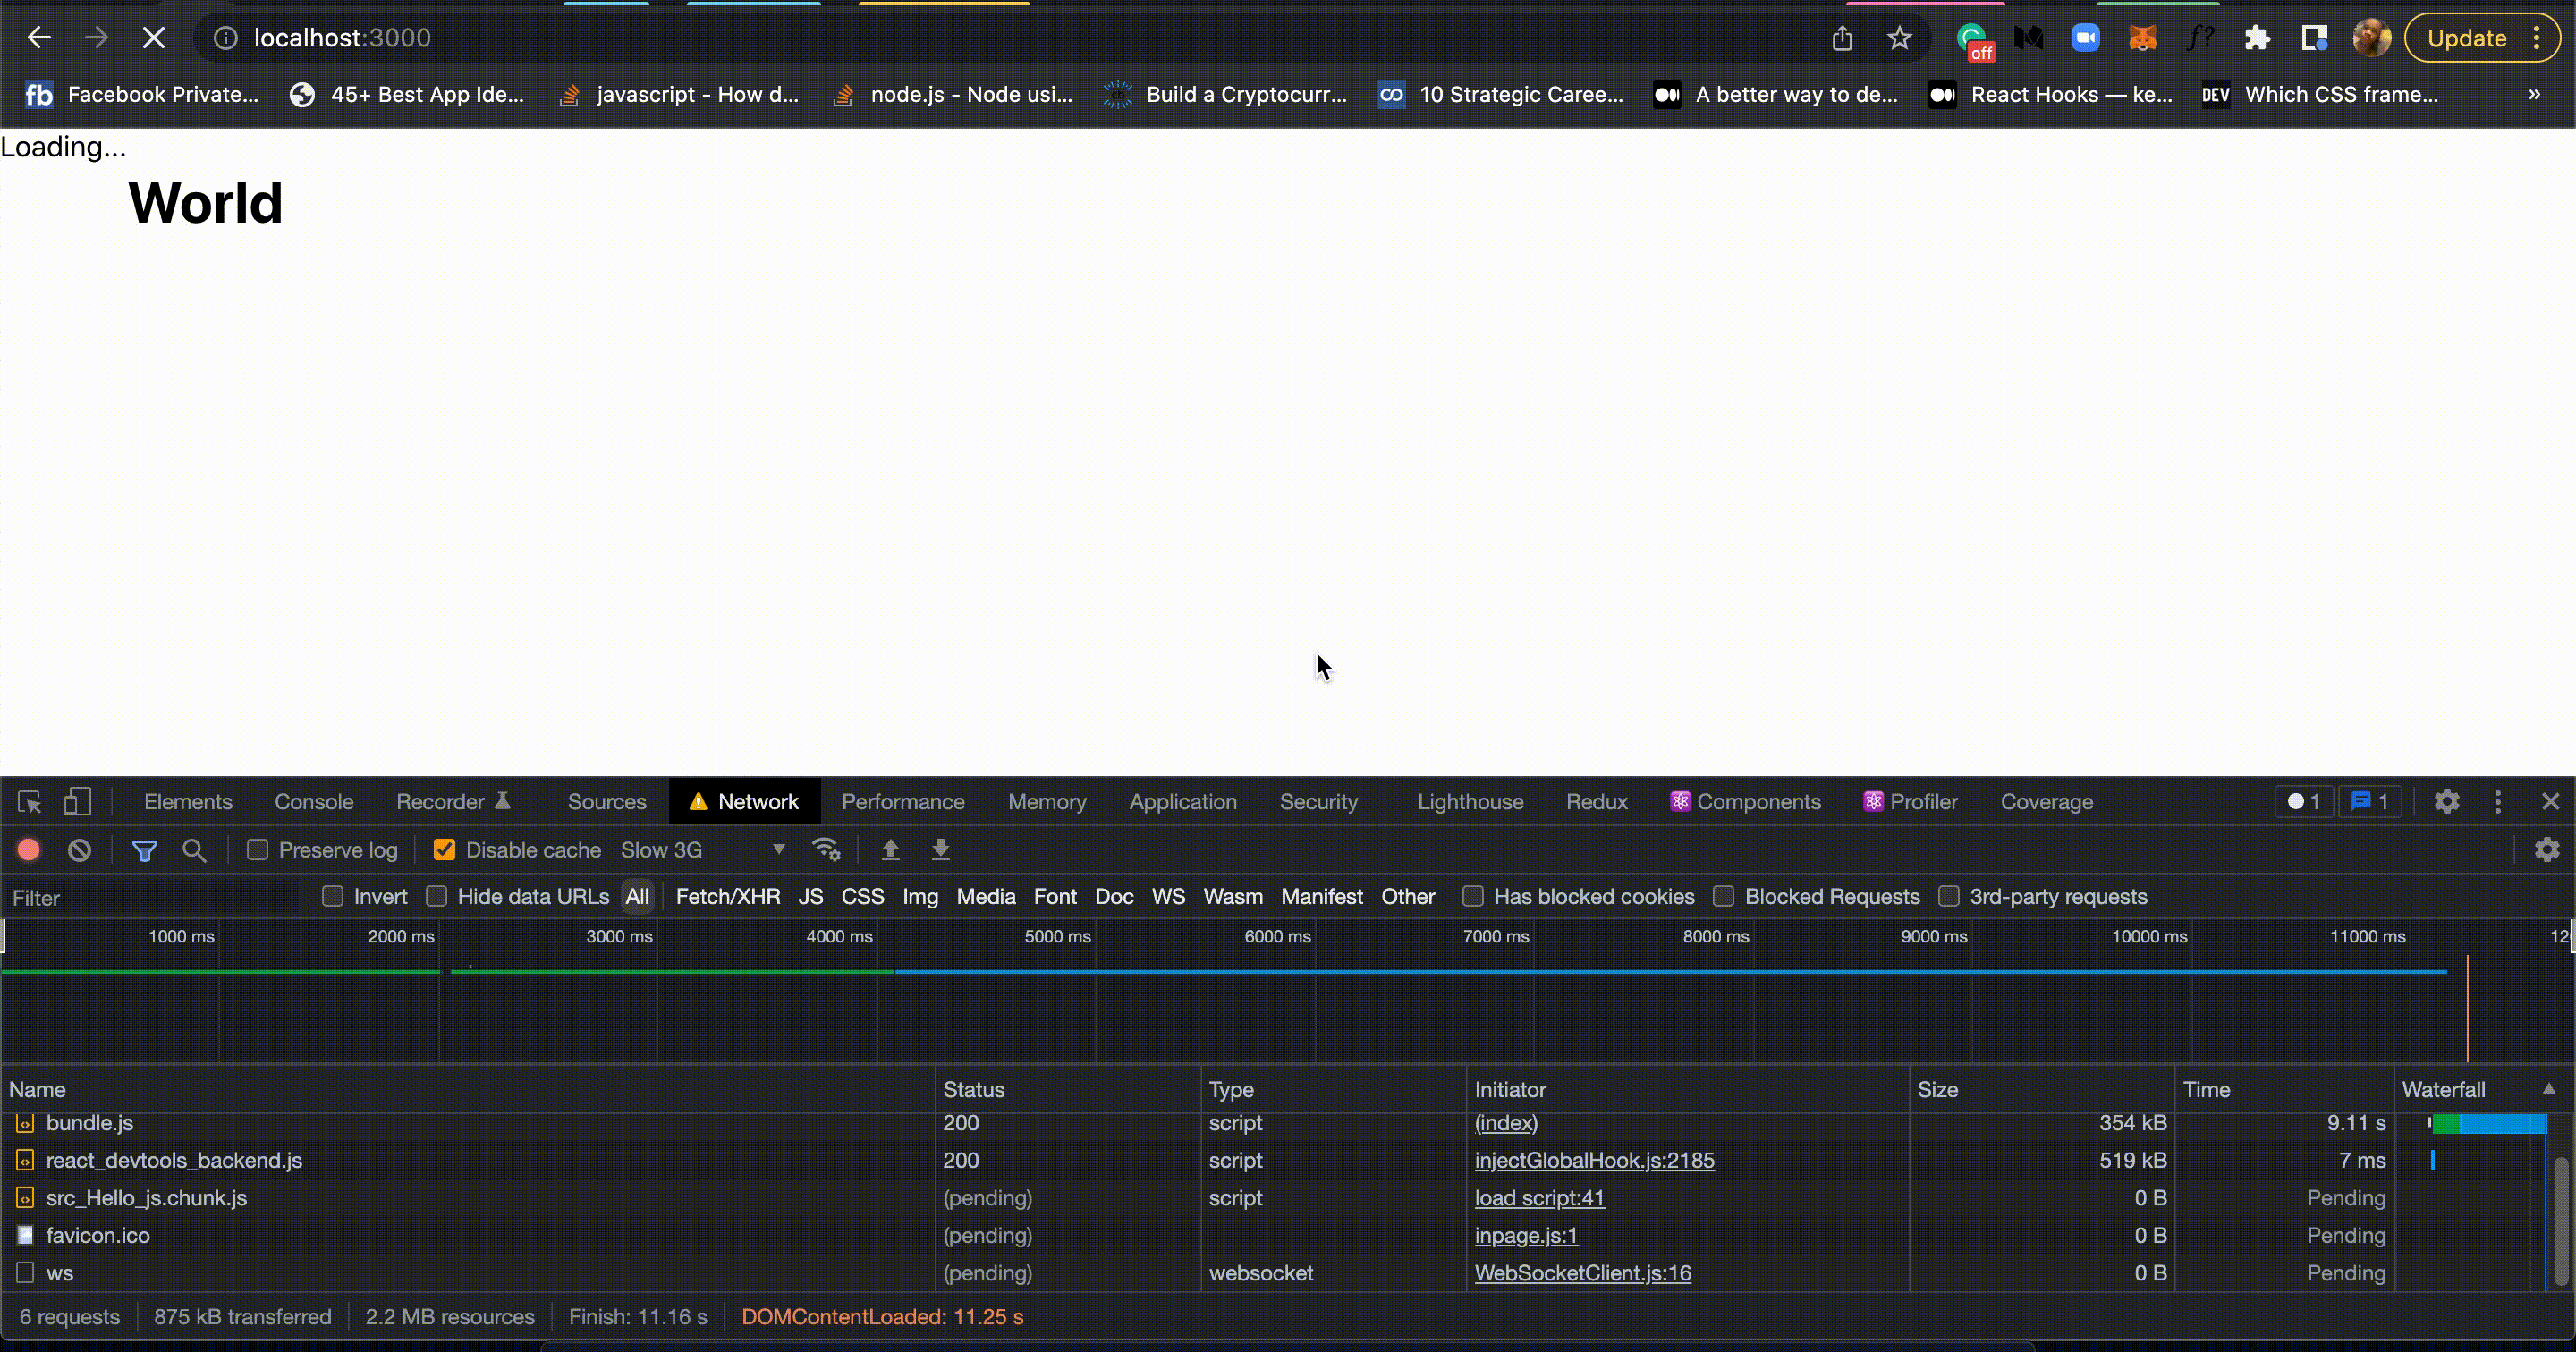Viewport: 2576px width, 1352px height.
Task: Clear the network log
Action: click(x=79, y=850)
